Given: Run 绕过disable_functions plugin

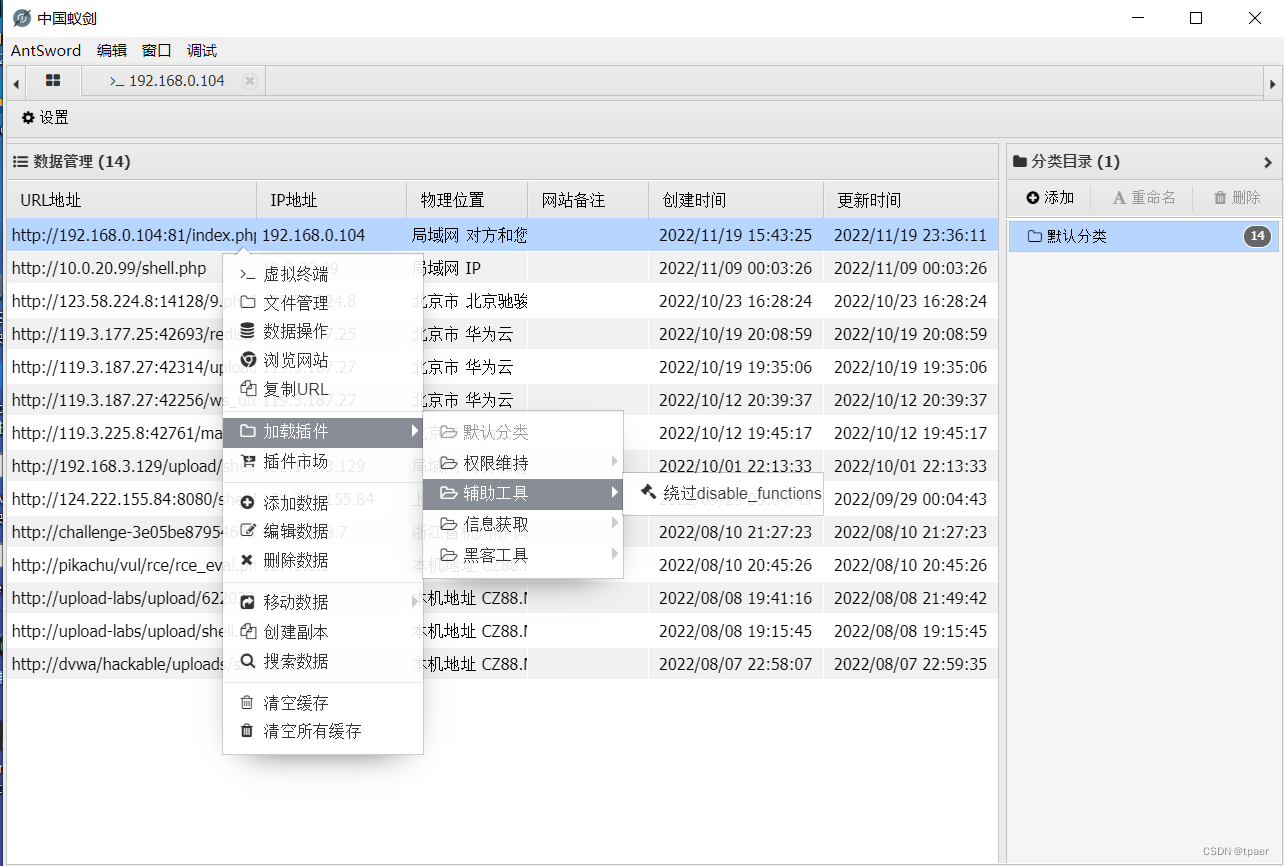Looking at the screenshot, I should (x=724, y=493).
